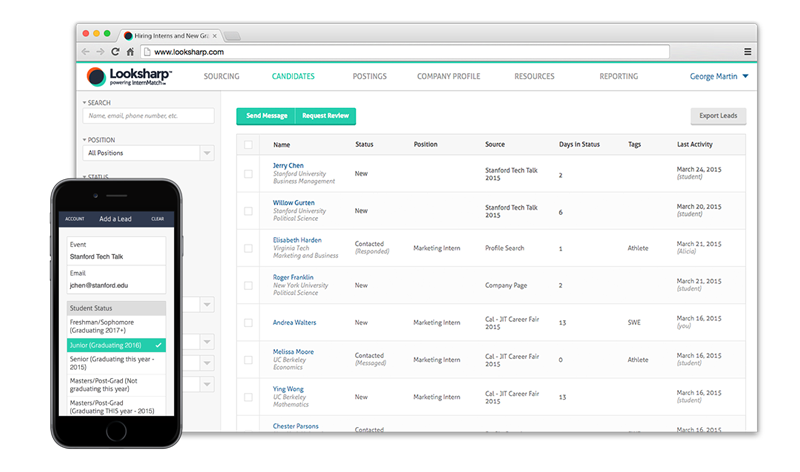The height and width of the screenshot is (472, 800).
Task: Open Melissa Moore's candidate profile
Action: pos(293,352)
